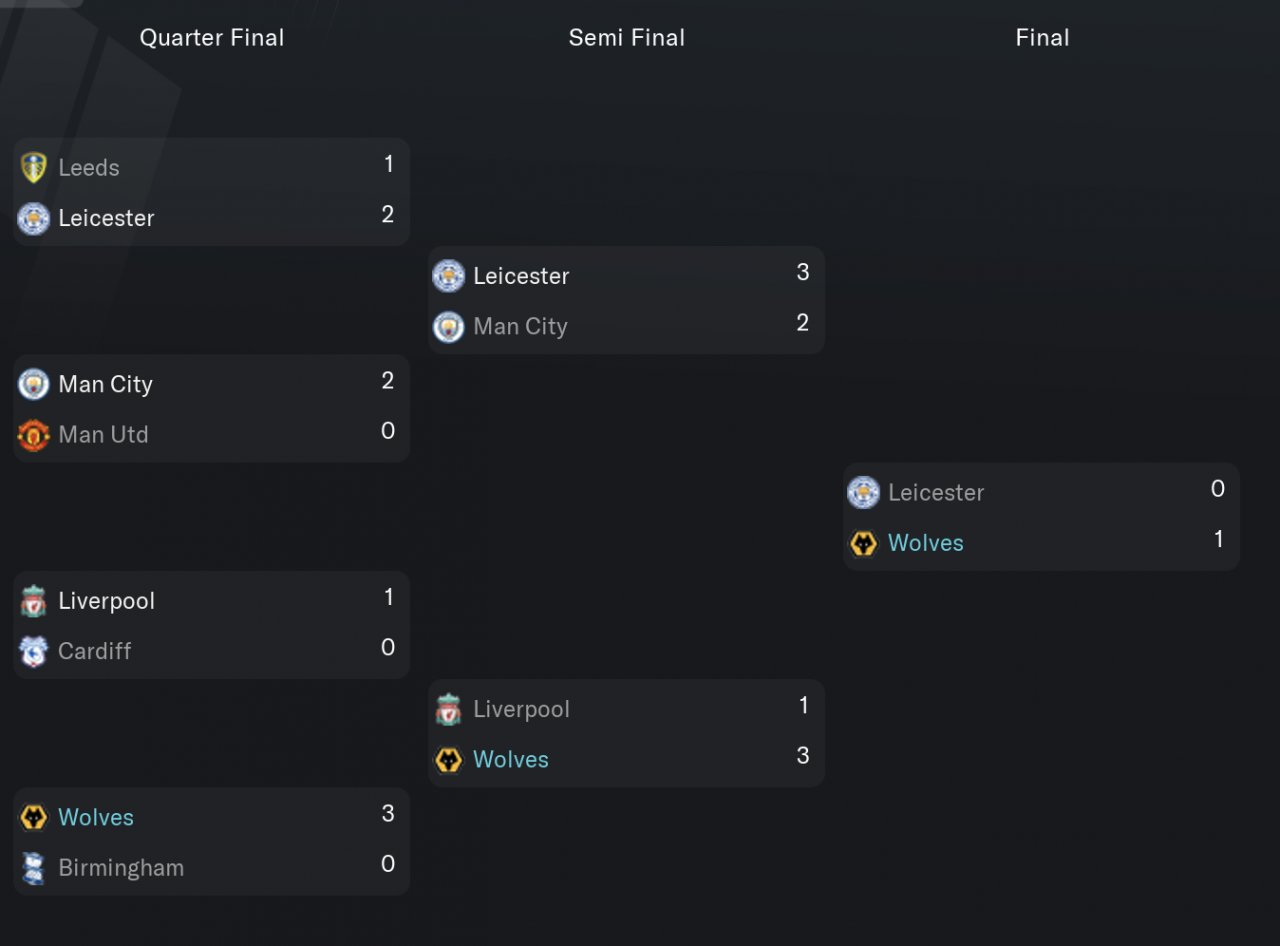Click the Final column heading
The height and width of the screenshot is (946, 1280).
click(1042, 38)
